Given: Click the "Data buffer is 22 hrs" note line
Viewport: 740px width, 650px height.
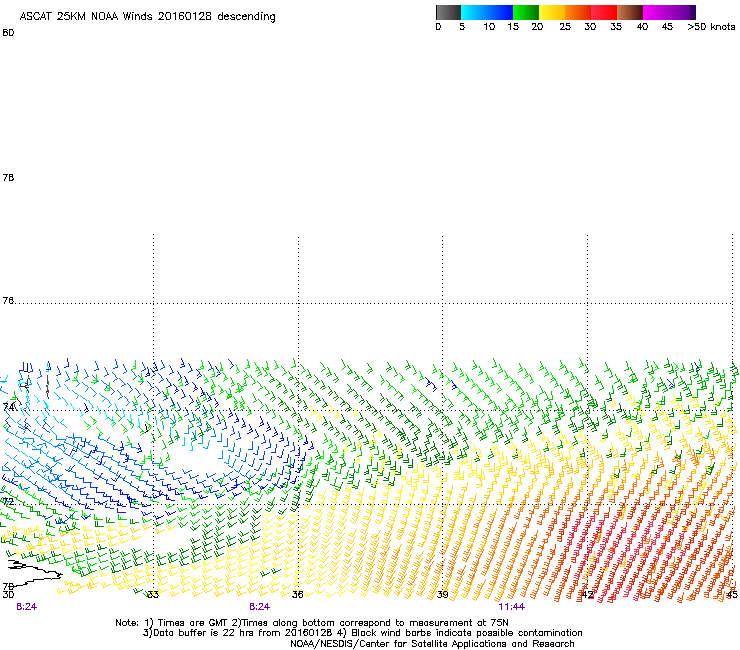Looking at the screenshot, I should (362, 633).
